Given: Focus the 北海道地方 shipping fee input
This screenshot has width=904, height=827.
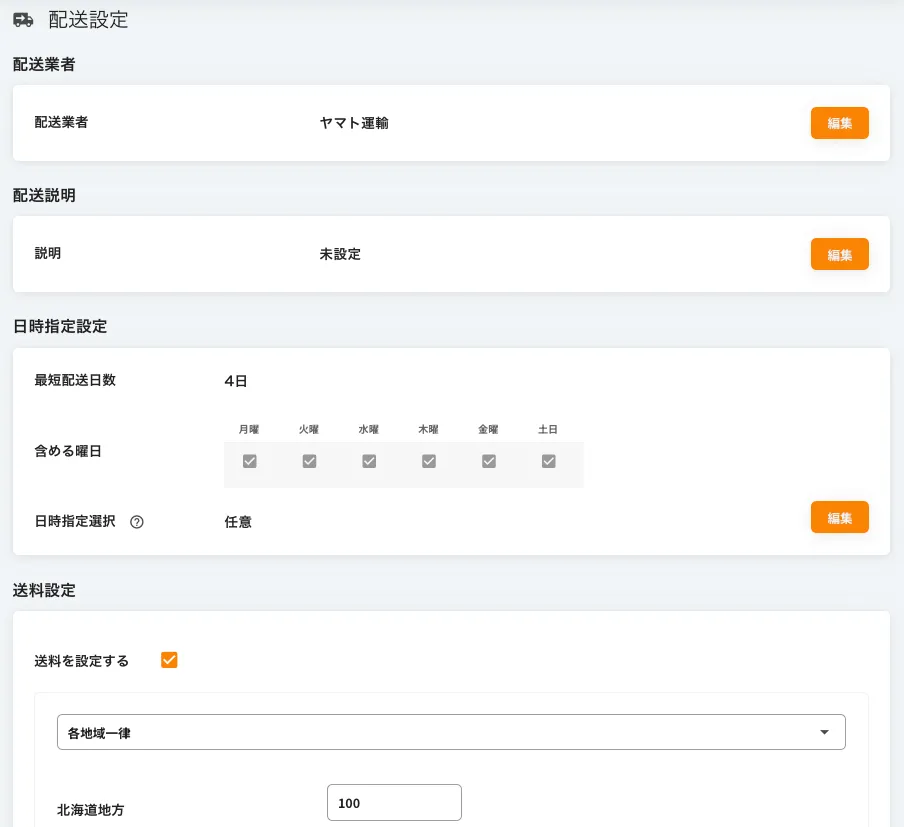Looking at the screenshot, I should point(394,803).
